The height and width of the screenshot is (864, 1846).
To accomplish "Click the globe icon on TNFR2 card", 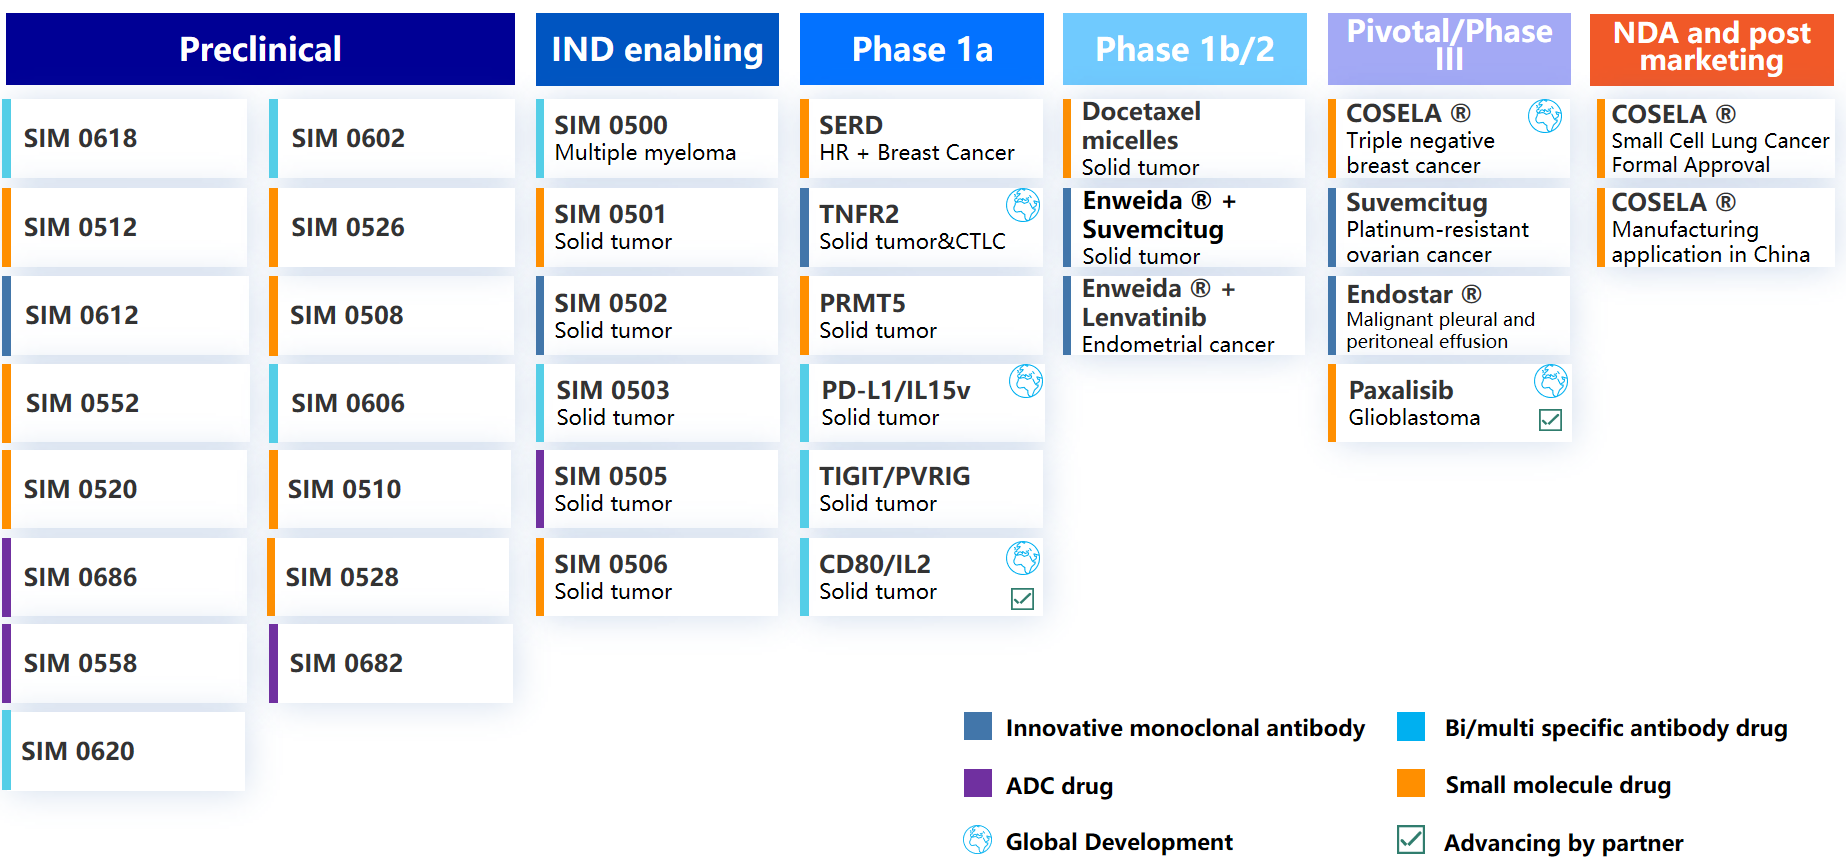I will pyautogui.click(x=1022, y=205).
